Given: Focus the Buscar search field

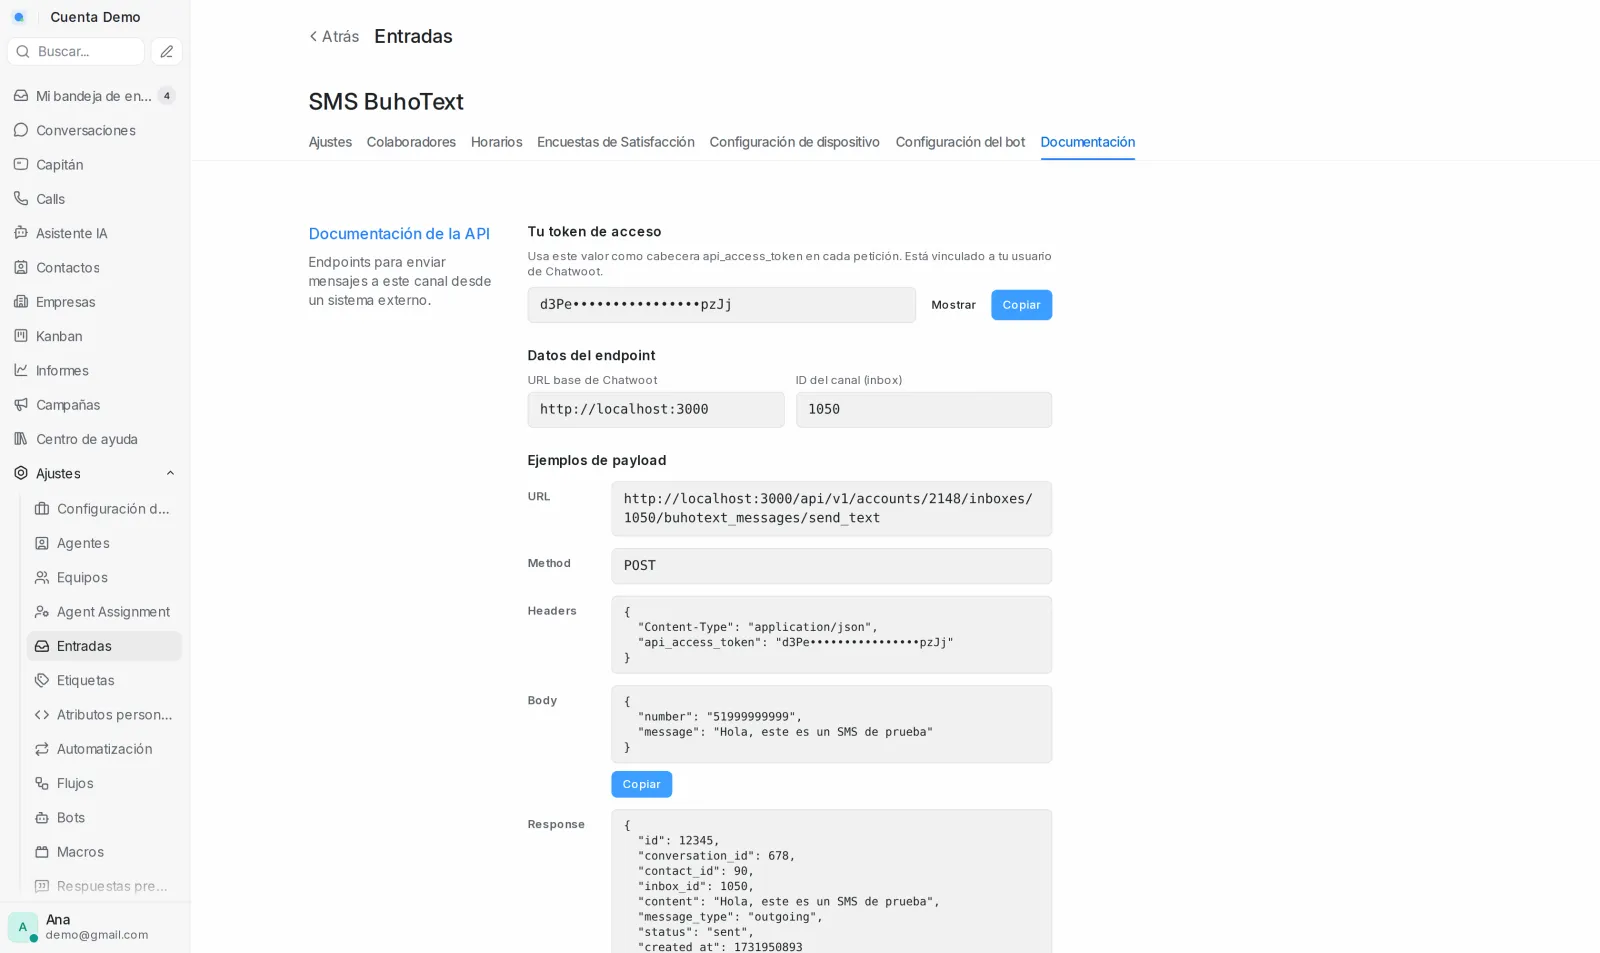Looking at the screenshot, I should pyautogui.click(x=76, y=51).
